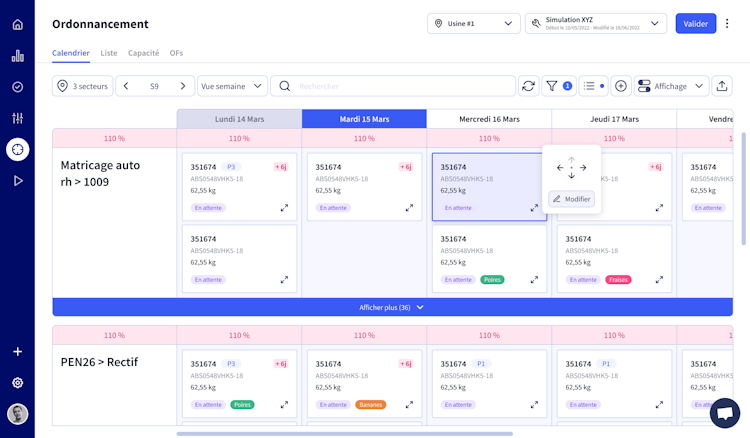Viewport: 750px width, 438px height.
Task: Expand the selected Mercredi 16 Mars card
Action: tap(534, 208)
